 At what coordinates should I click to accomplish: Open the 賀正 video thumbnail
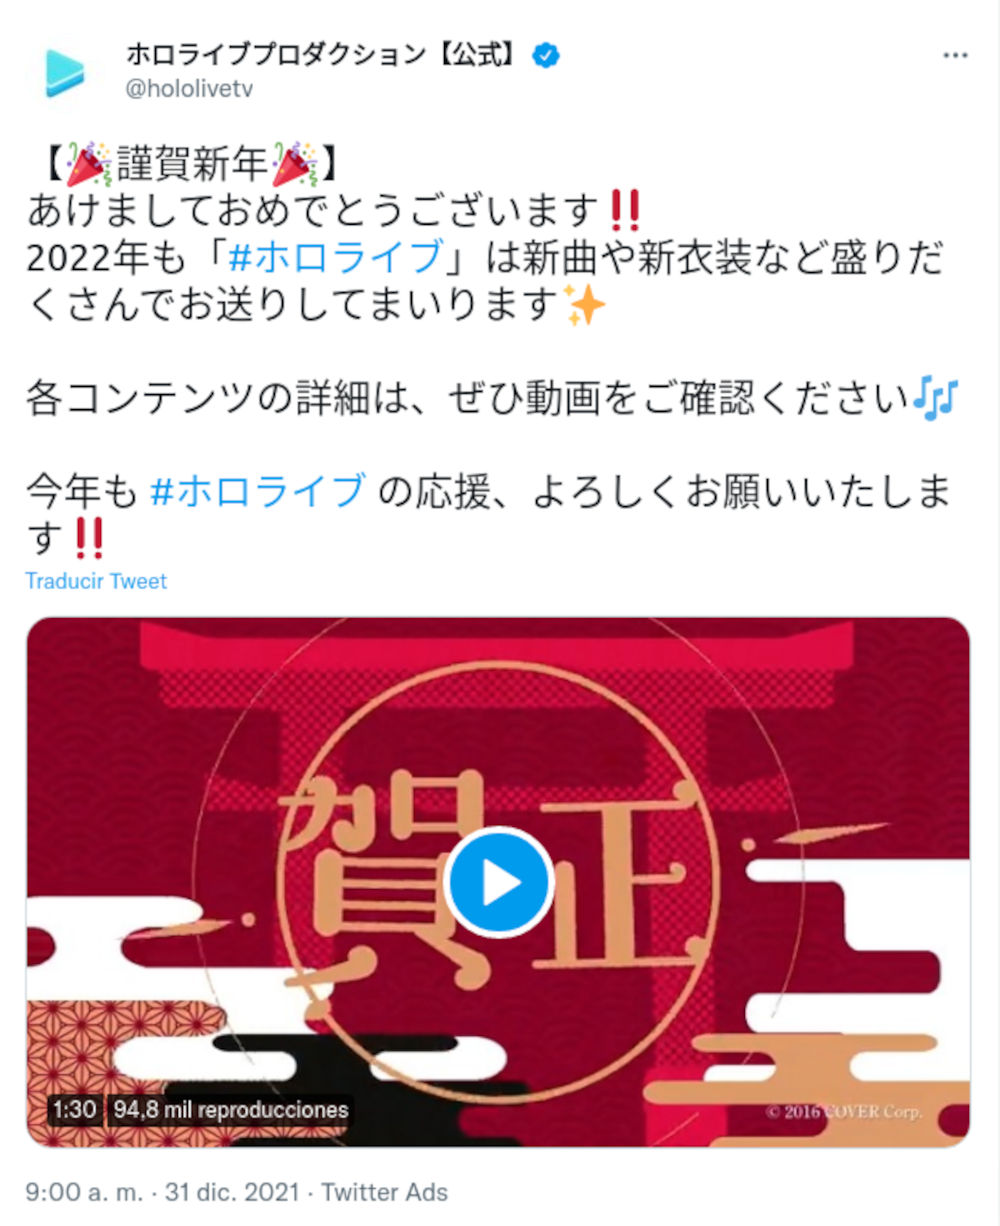pyautogui.click(x=498, y=882)
